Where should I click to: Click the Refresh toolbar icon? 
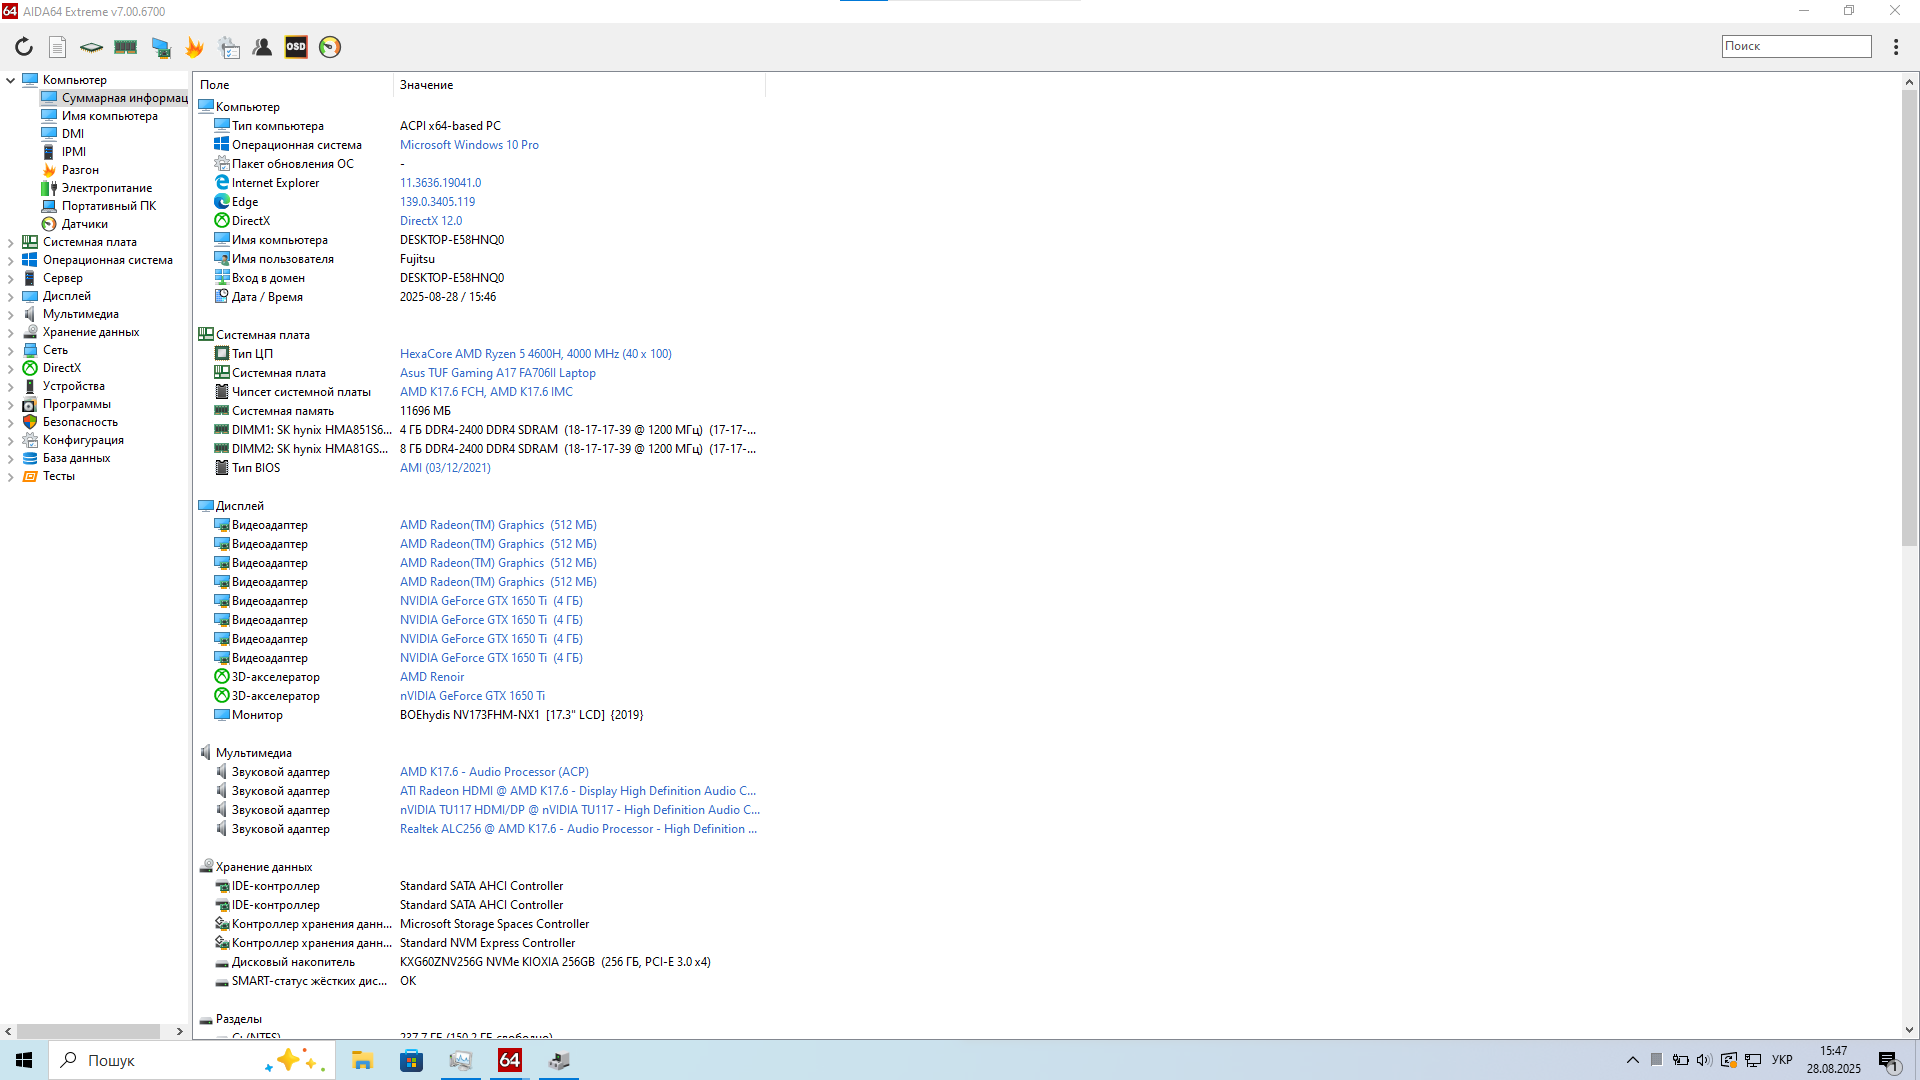[x=24, y=47]
